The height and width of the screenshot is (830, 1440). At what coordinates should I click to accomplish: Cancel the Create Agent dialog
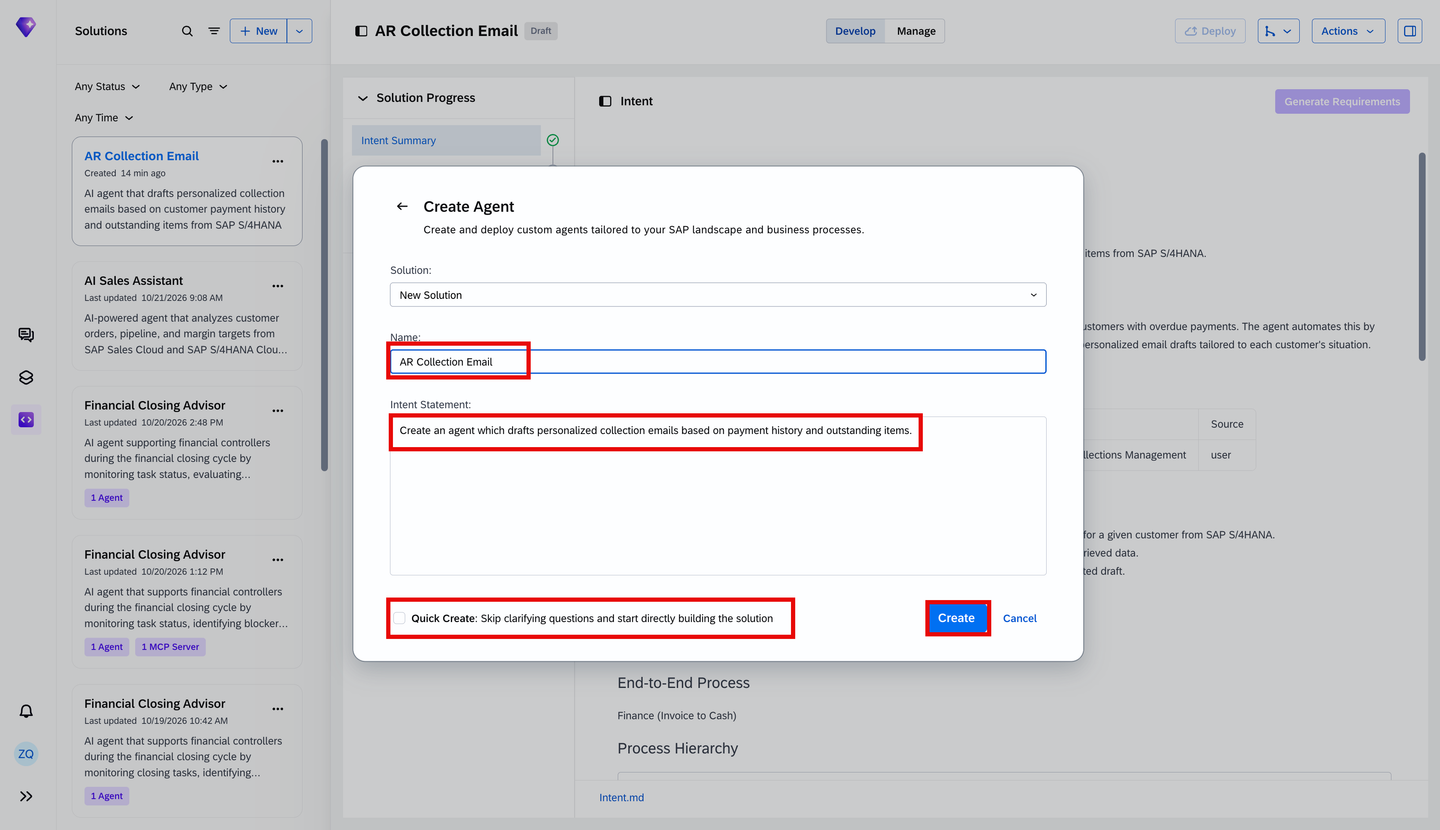pyautogui.click(x=1020, y=618)
